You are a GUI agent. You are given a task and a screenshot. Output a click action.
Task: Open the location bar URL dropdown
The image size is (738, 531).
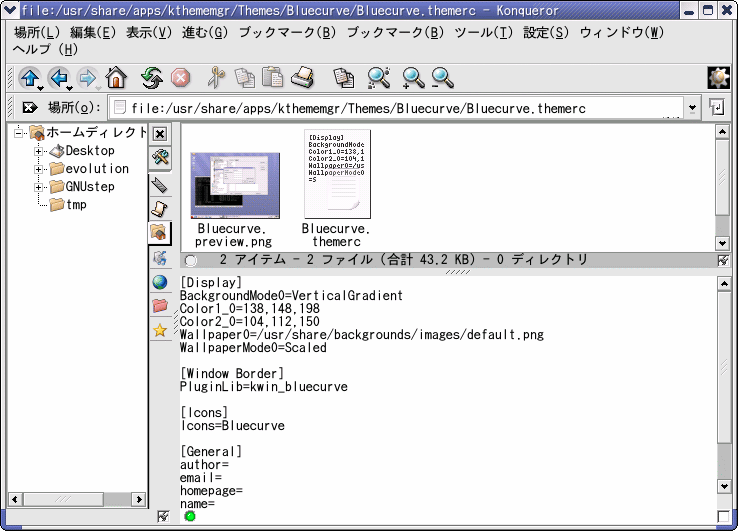click(x=692, y=108)
